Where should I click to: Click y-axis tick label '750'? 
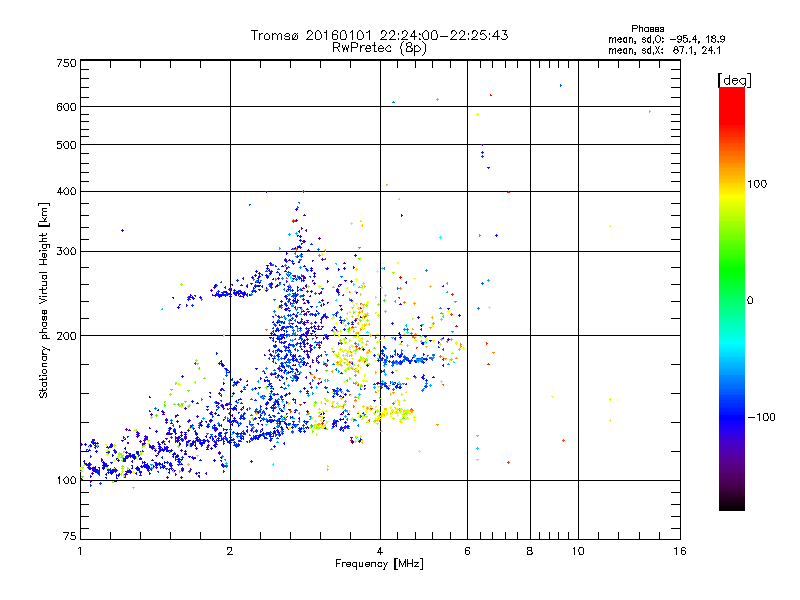[x=67, y=63]
